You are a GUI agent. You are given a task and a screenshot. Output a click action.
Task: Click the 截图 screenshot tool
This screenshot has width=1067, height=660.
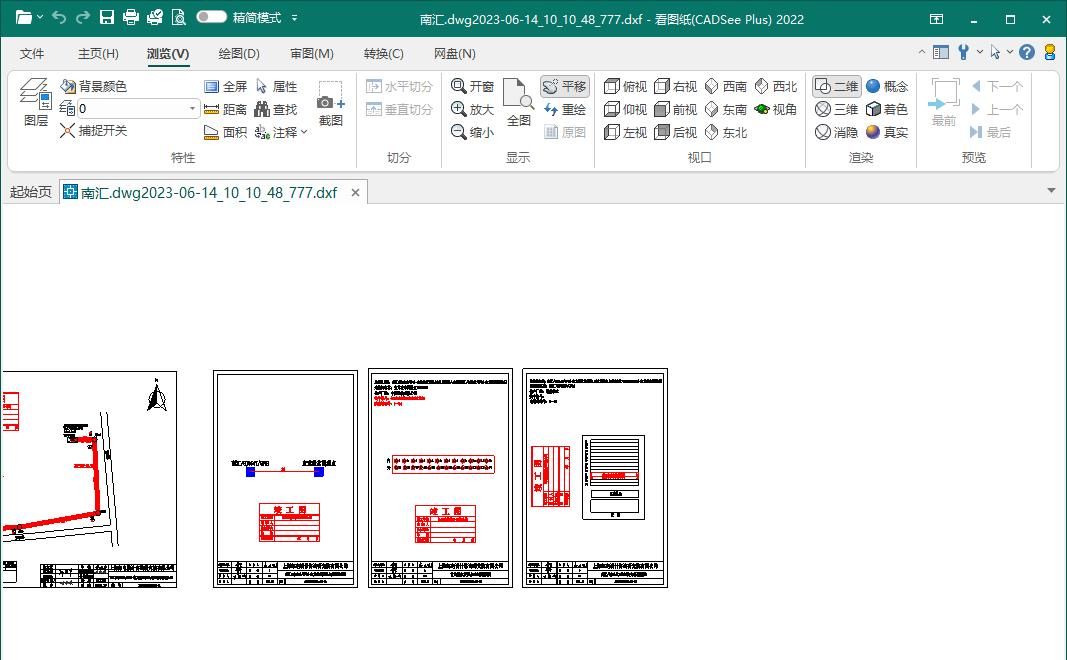(331, 104)
